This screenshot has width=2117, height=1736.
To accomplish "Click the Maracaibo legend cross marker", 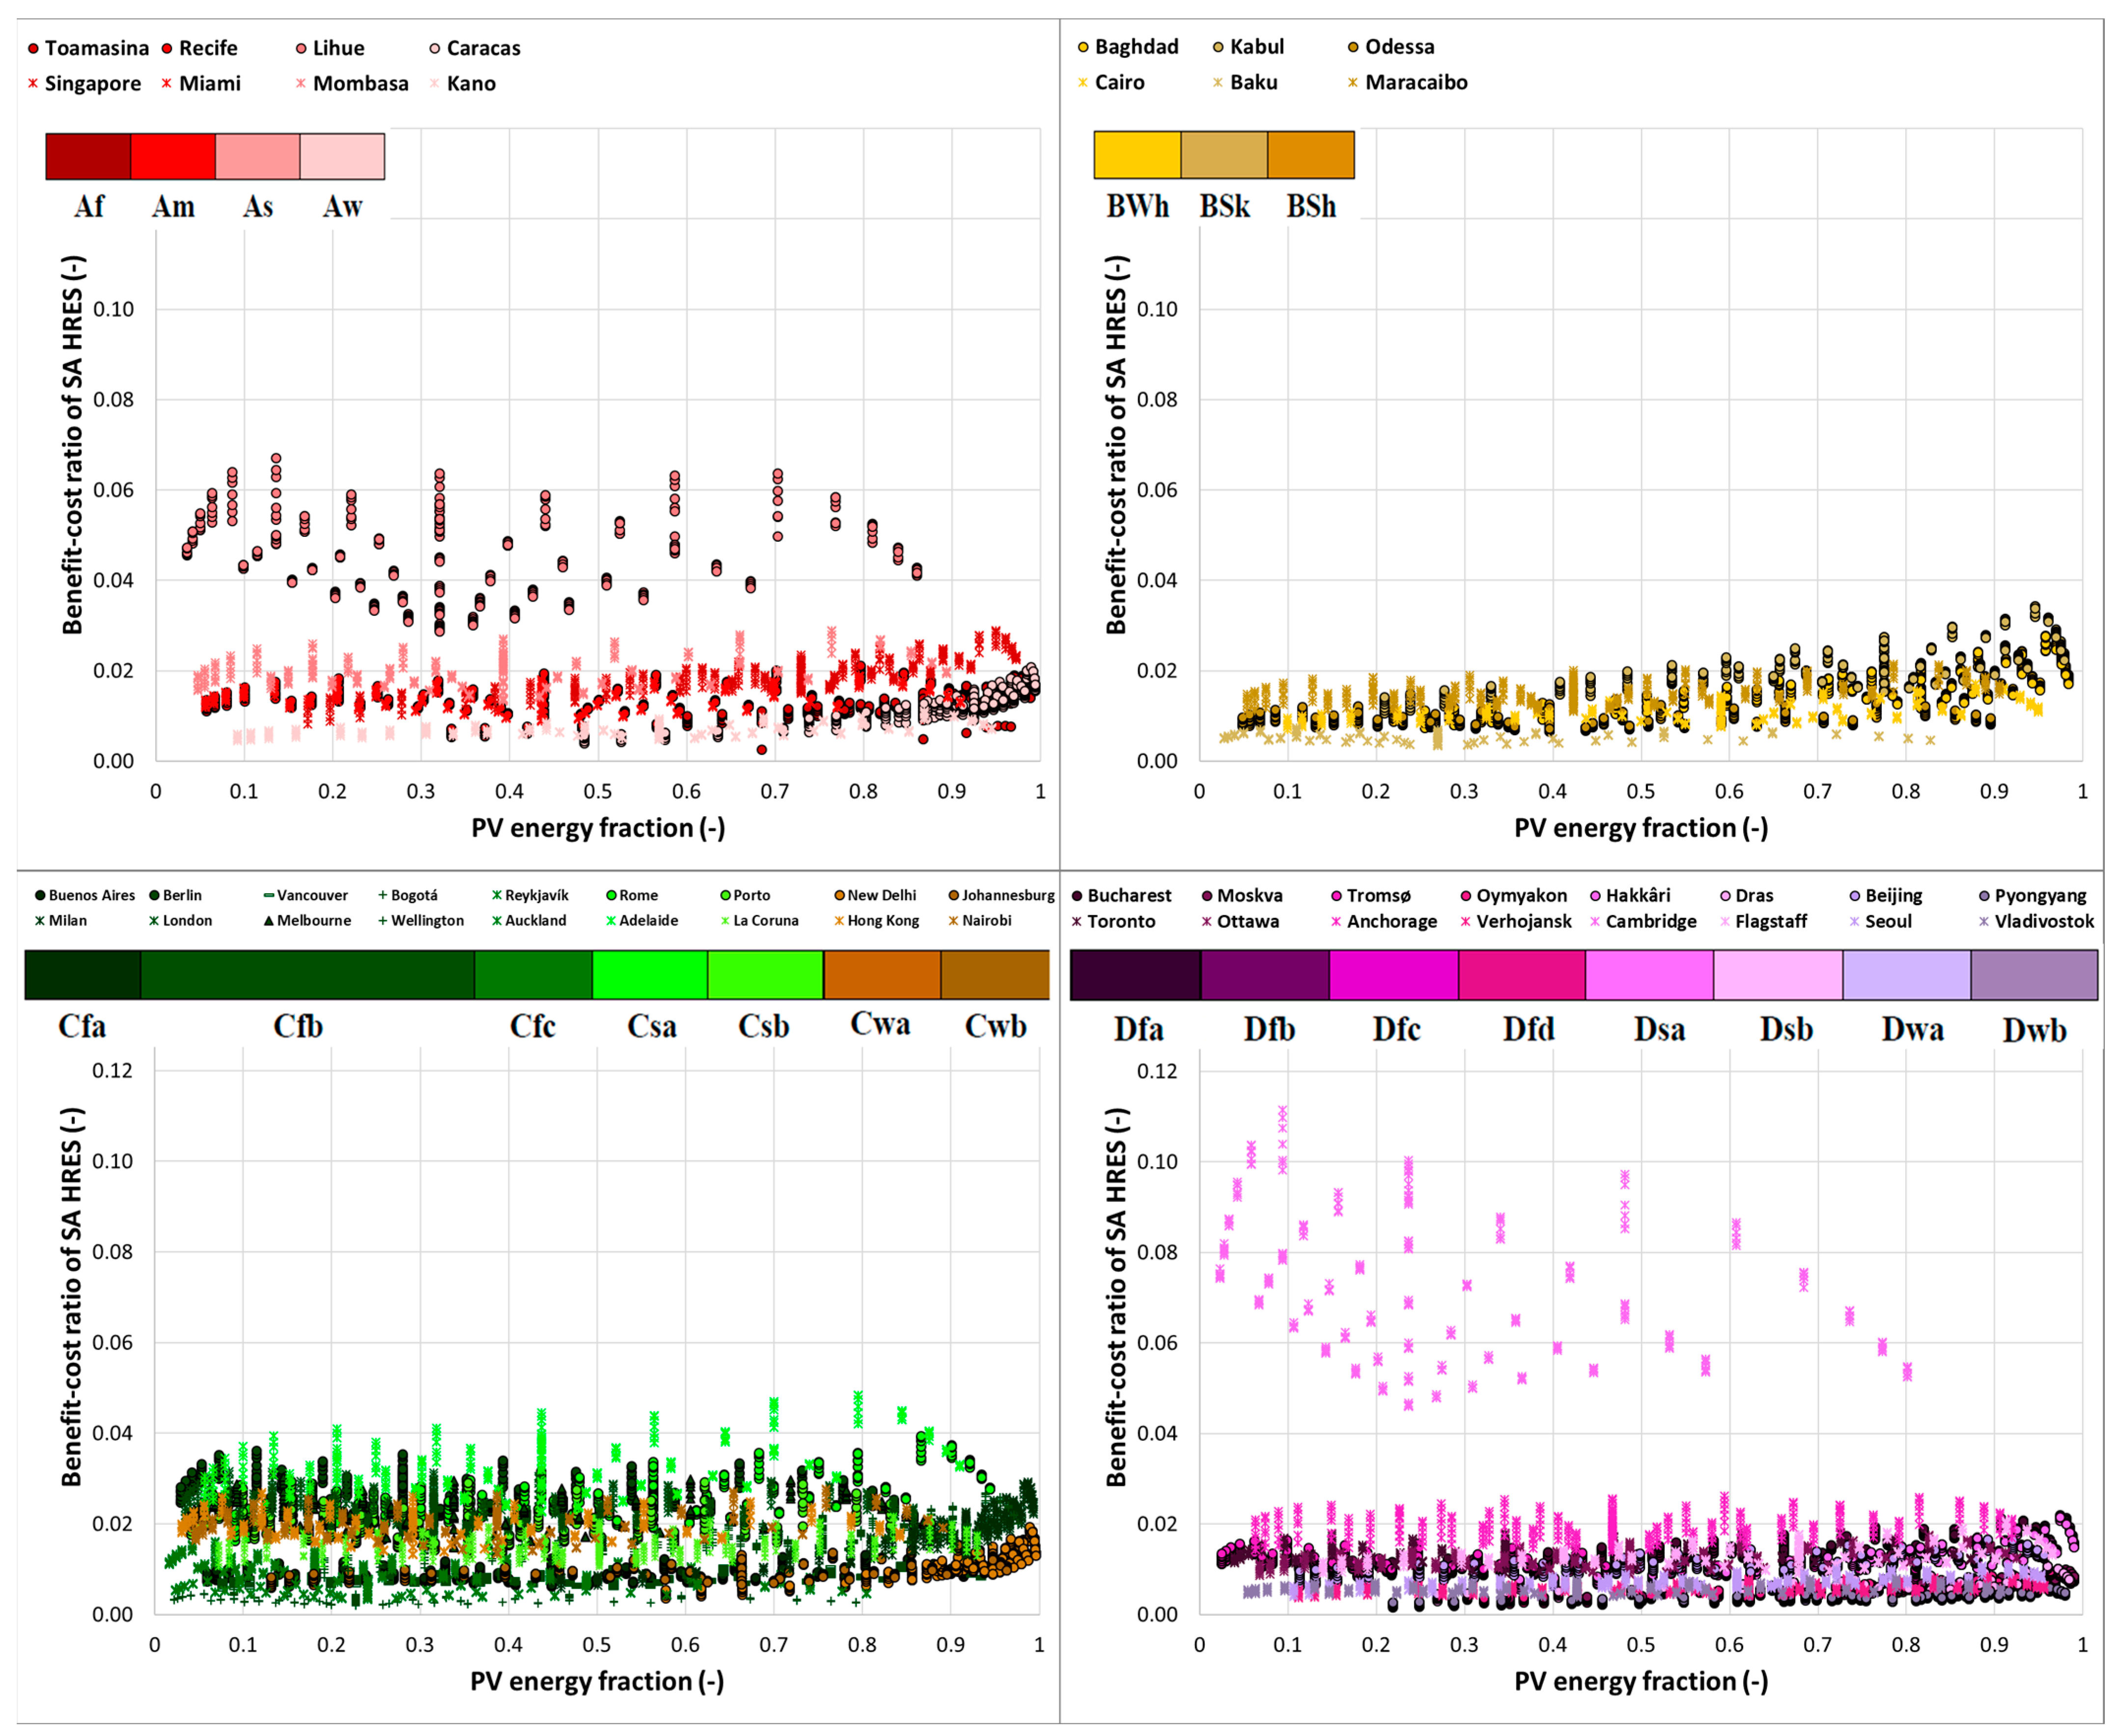I will point(1353,83).
